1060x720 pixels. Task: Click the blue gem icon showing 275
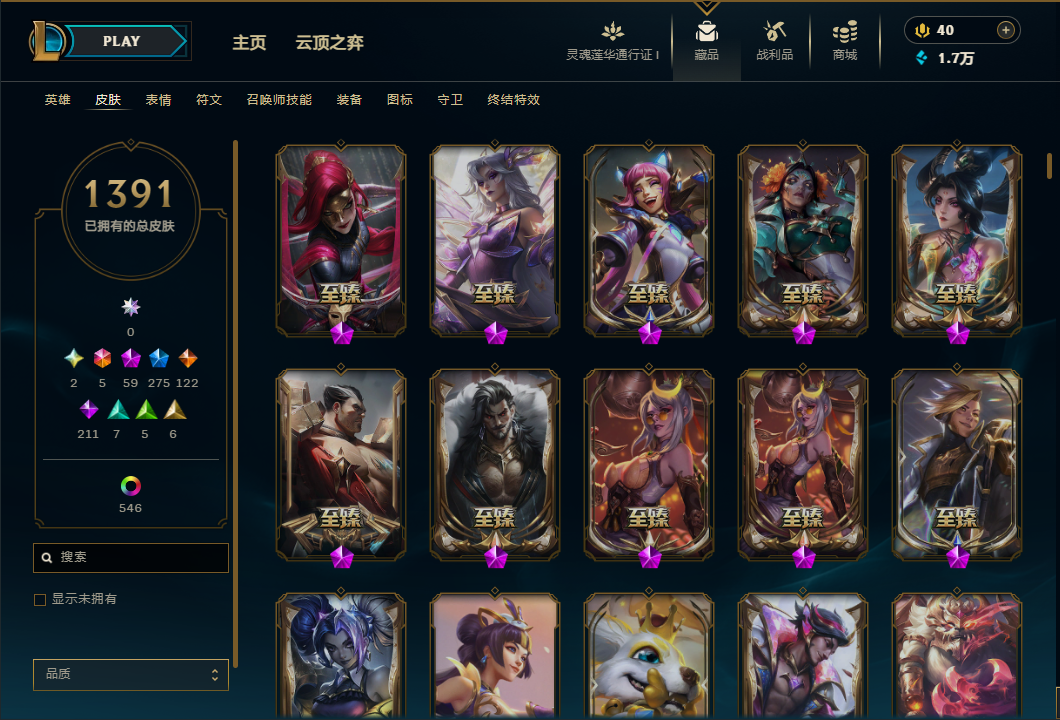click(159, 358)
